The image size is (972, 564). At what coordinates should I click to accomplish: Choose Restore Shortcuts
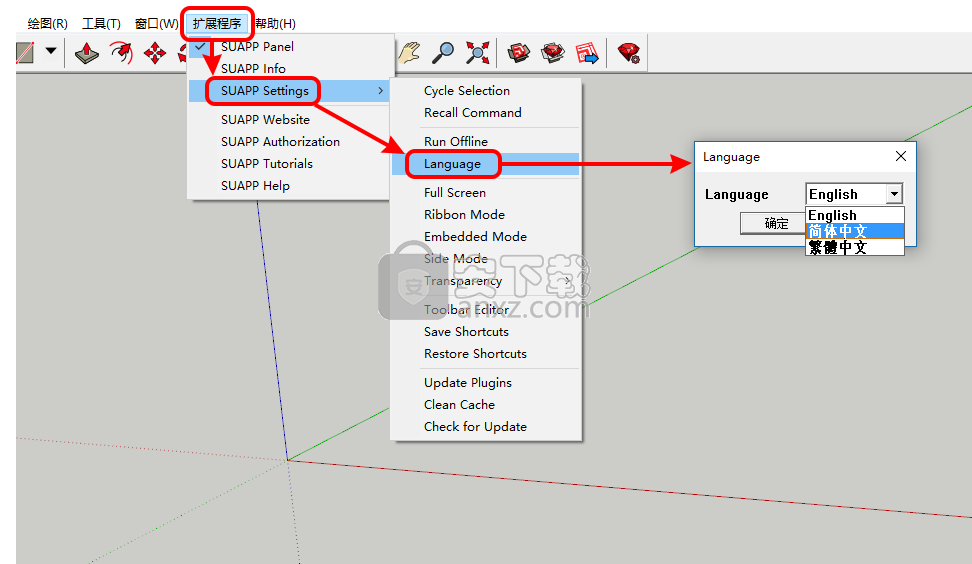click(x=486, y=353)
